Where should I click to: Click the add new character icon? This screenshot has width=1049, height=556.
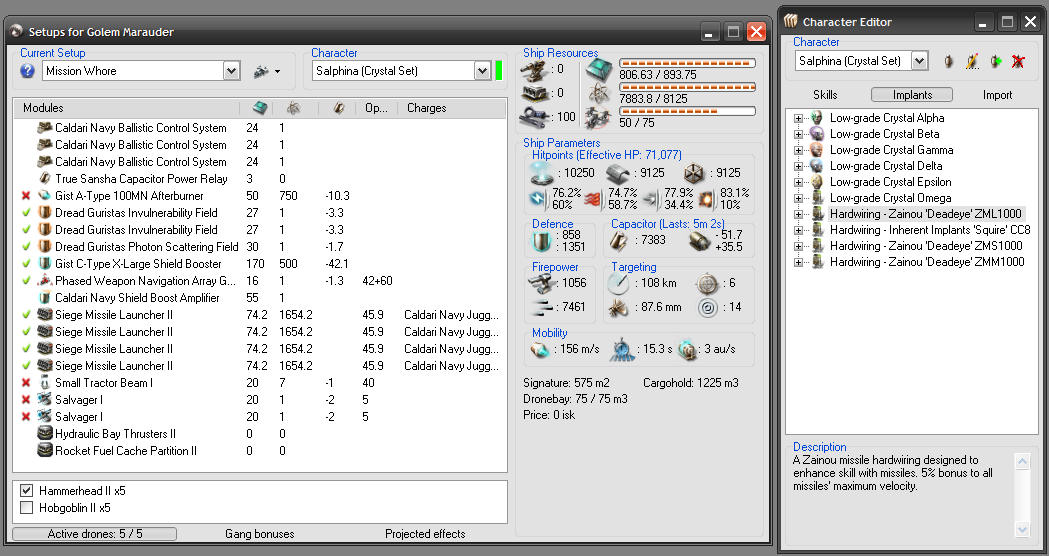(x=995, y=62)
